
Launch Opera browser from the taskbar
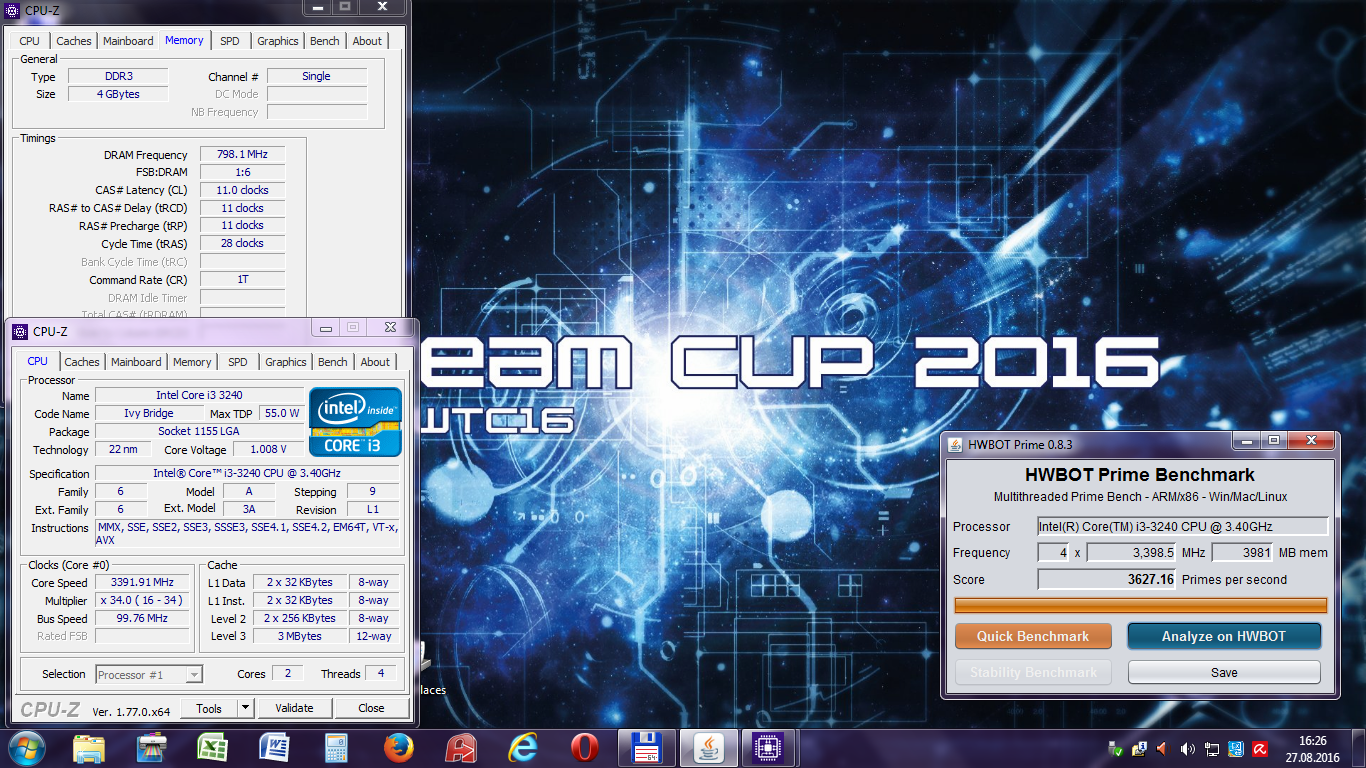584,748
